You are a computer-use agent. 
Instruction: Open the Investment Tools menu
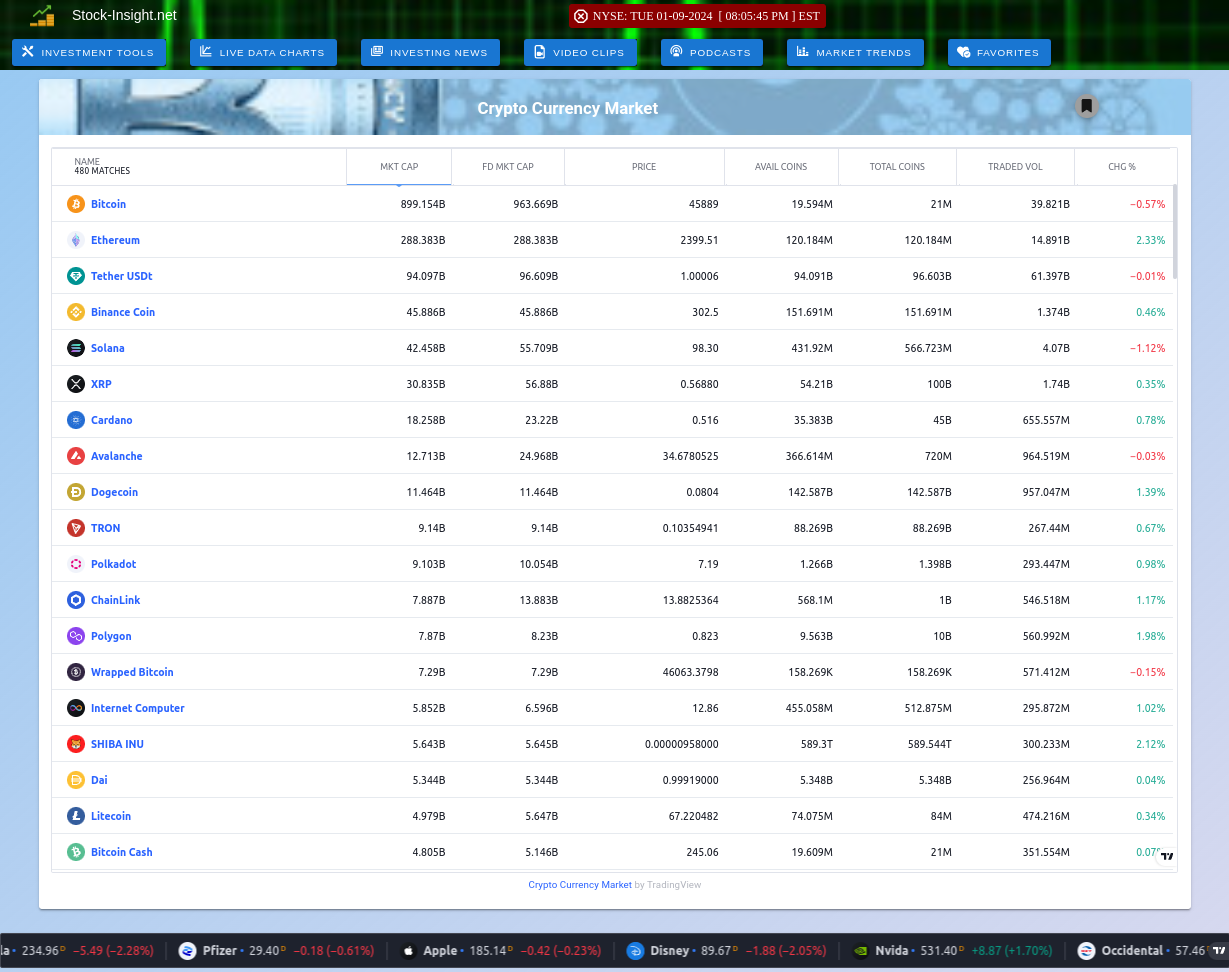point(89,52)
